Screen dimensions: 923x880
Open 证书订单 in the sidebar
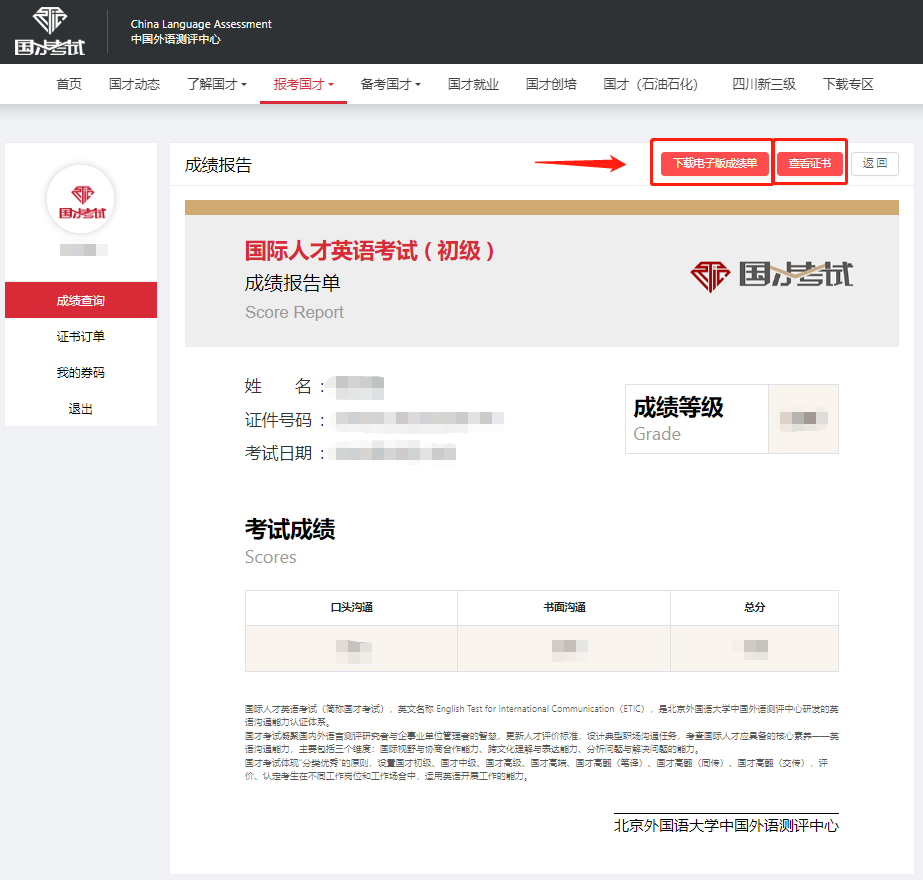click(81, 336)
